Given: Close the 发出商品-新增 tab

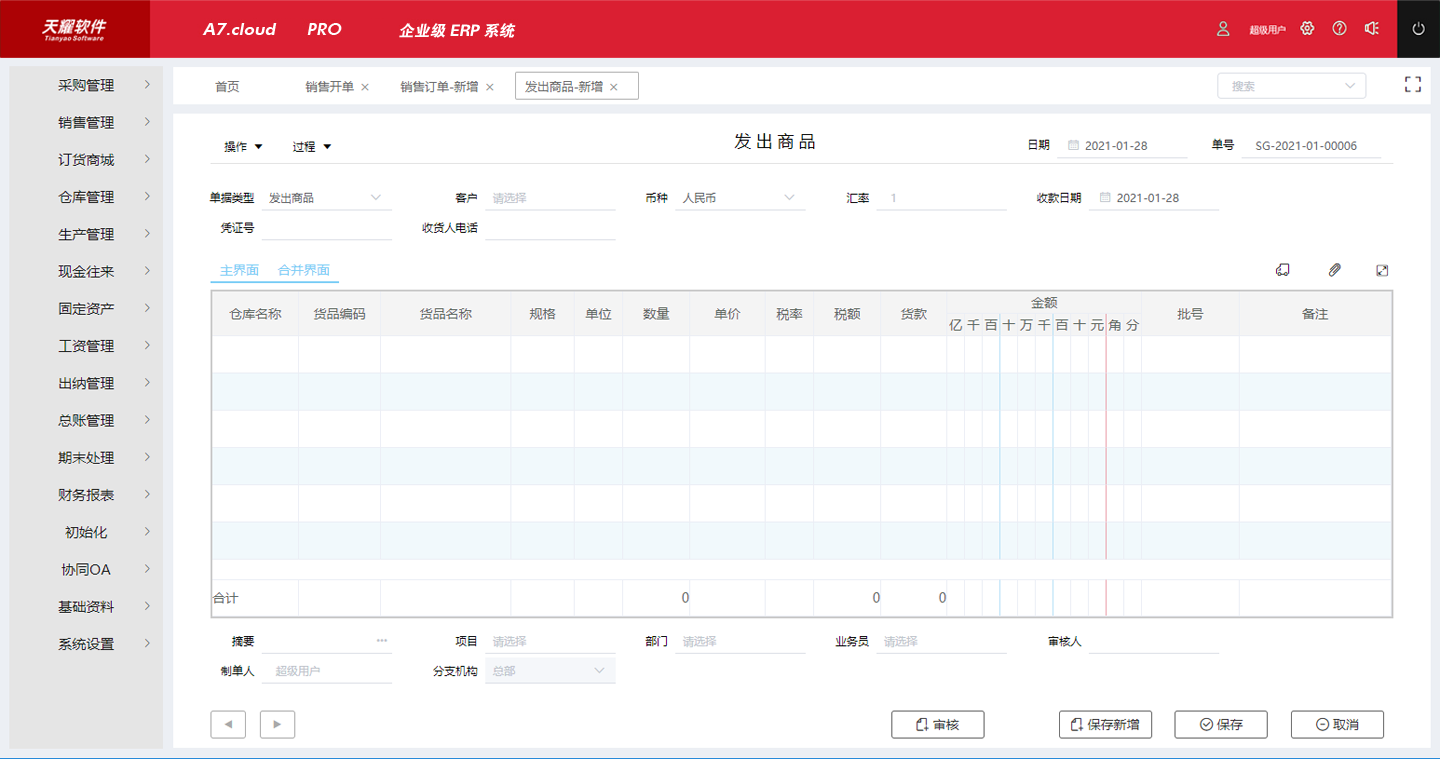Looking at the screenshot, I should click(x=614, y=87).
